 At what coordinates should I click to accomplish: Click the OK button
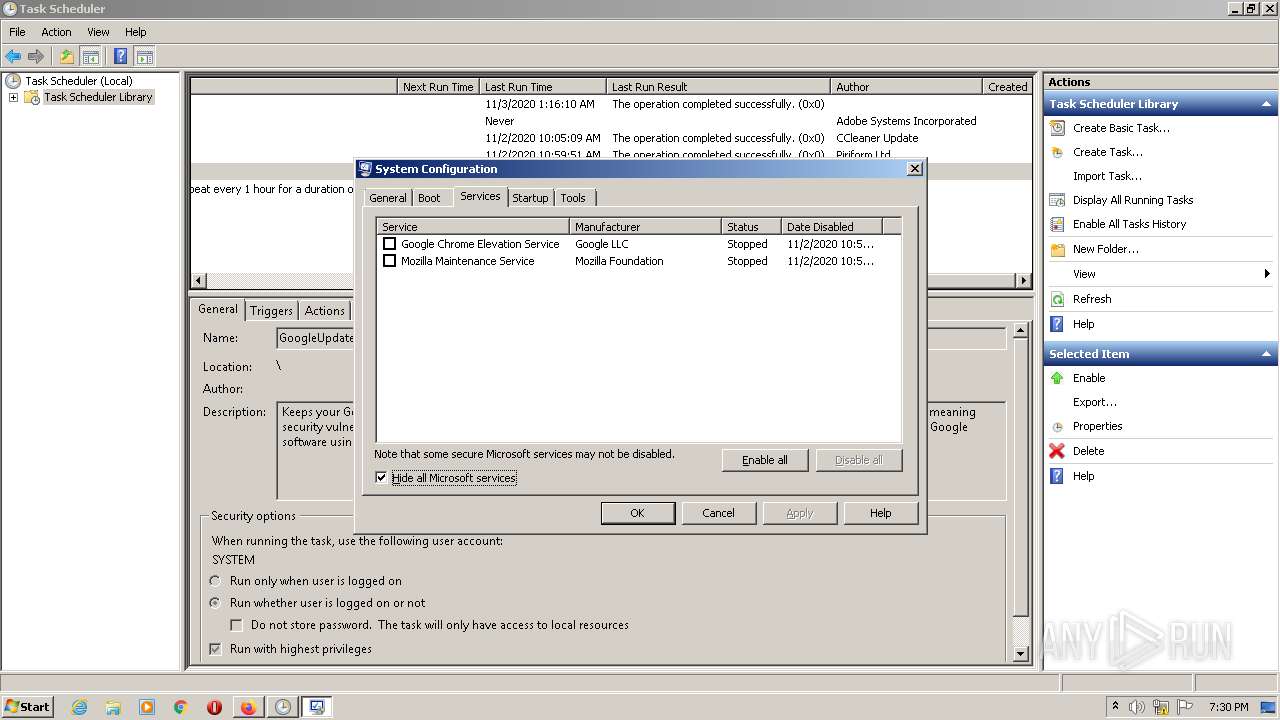[637, 513]
